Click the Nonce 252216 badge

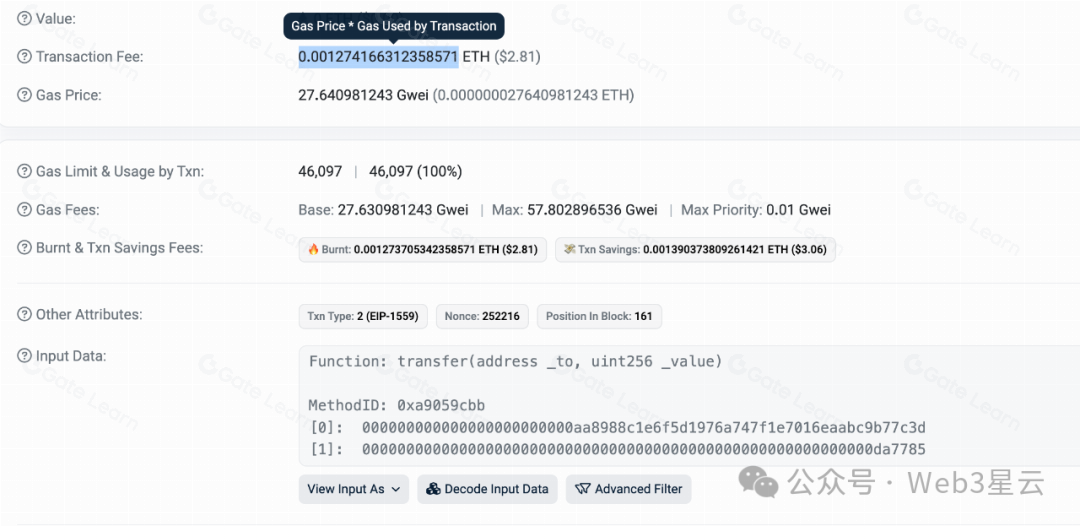coord(482,316)
